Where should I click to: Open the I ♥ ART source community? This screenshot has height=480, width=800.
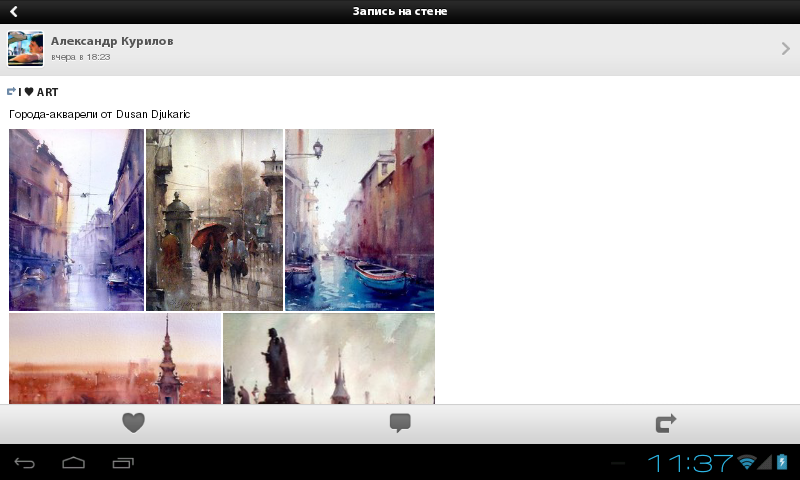click(x=38, y=92)
